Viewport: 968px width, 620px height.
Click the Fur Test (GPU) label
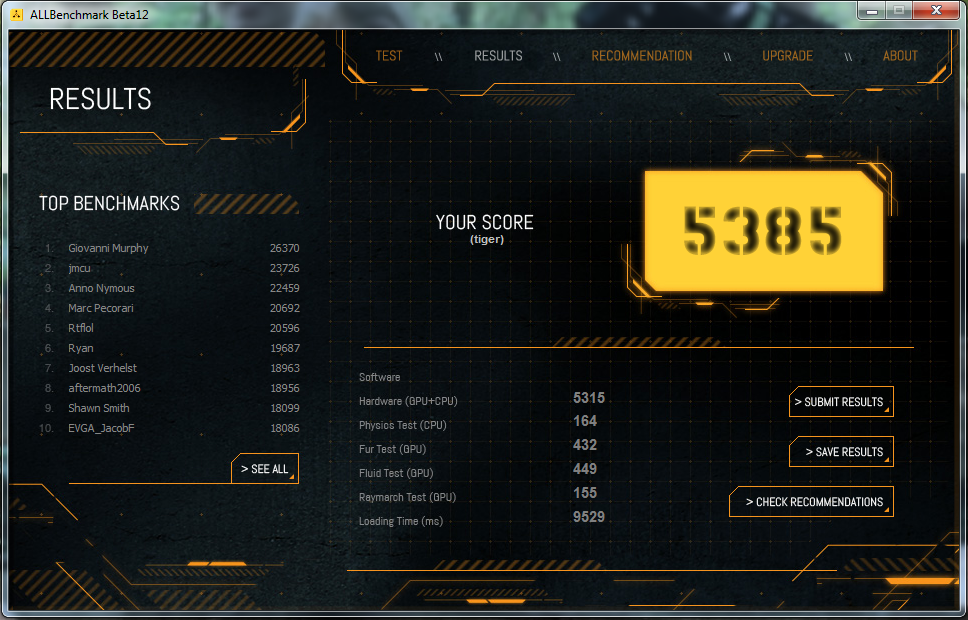coord(393,450)
